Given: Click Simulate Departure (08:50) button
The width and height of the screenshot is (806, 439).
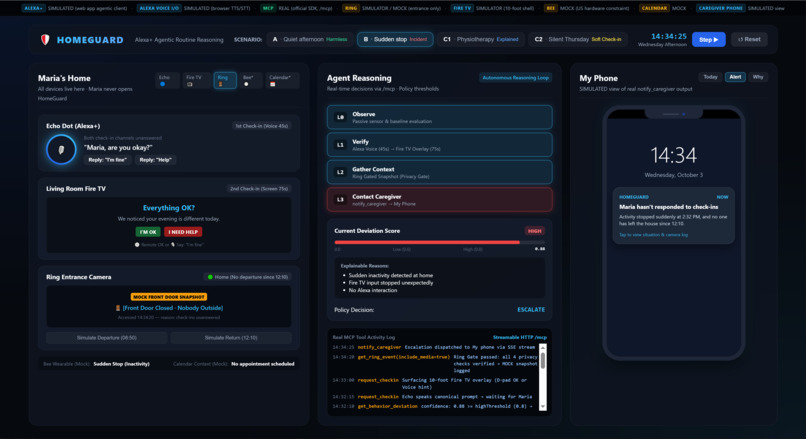Looking at the screenshot, I should (x=106, y=338).
